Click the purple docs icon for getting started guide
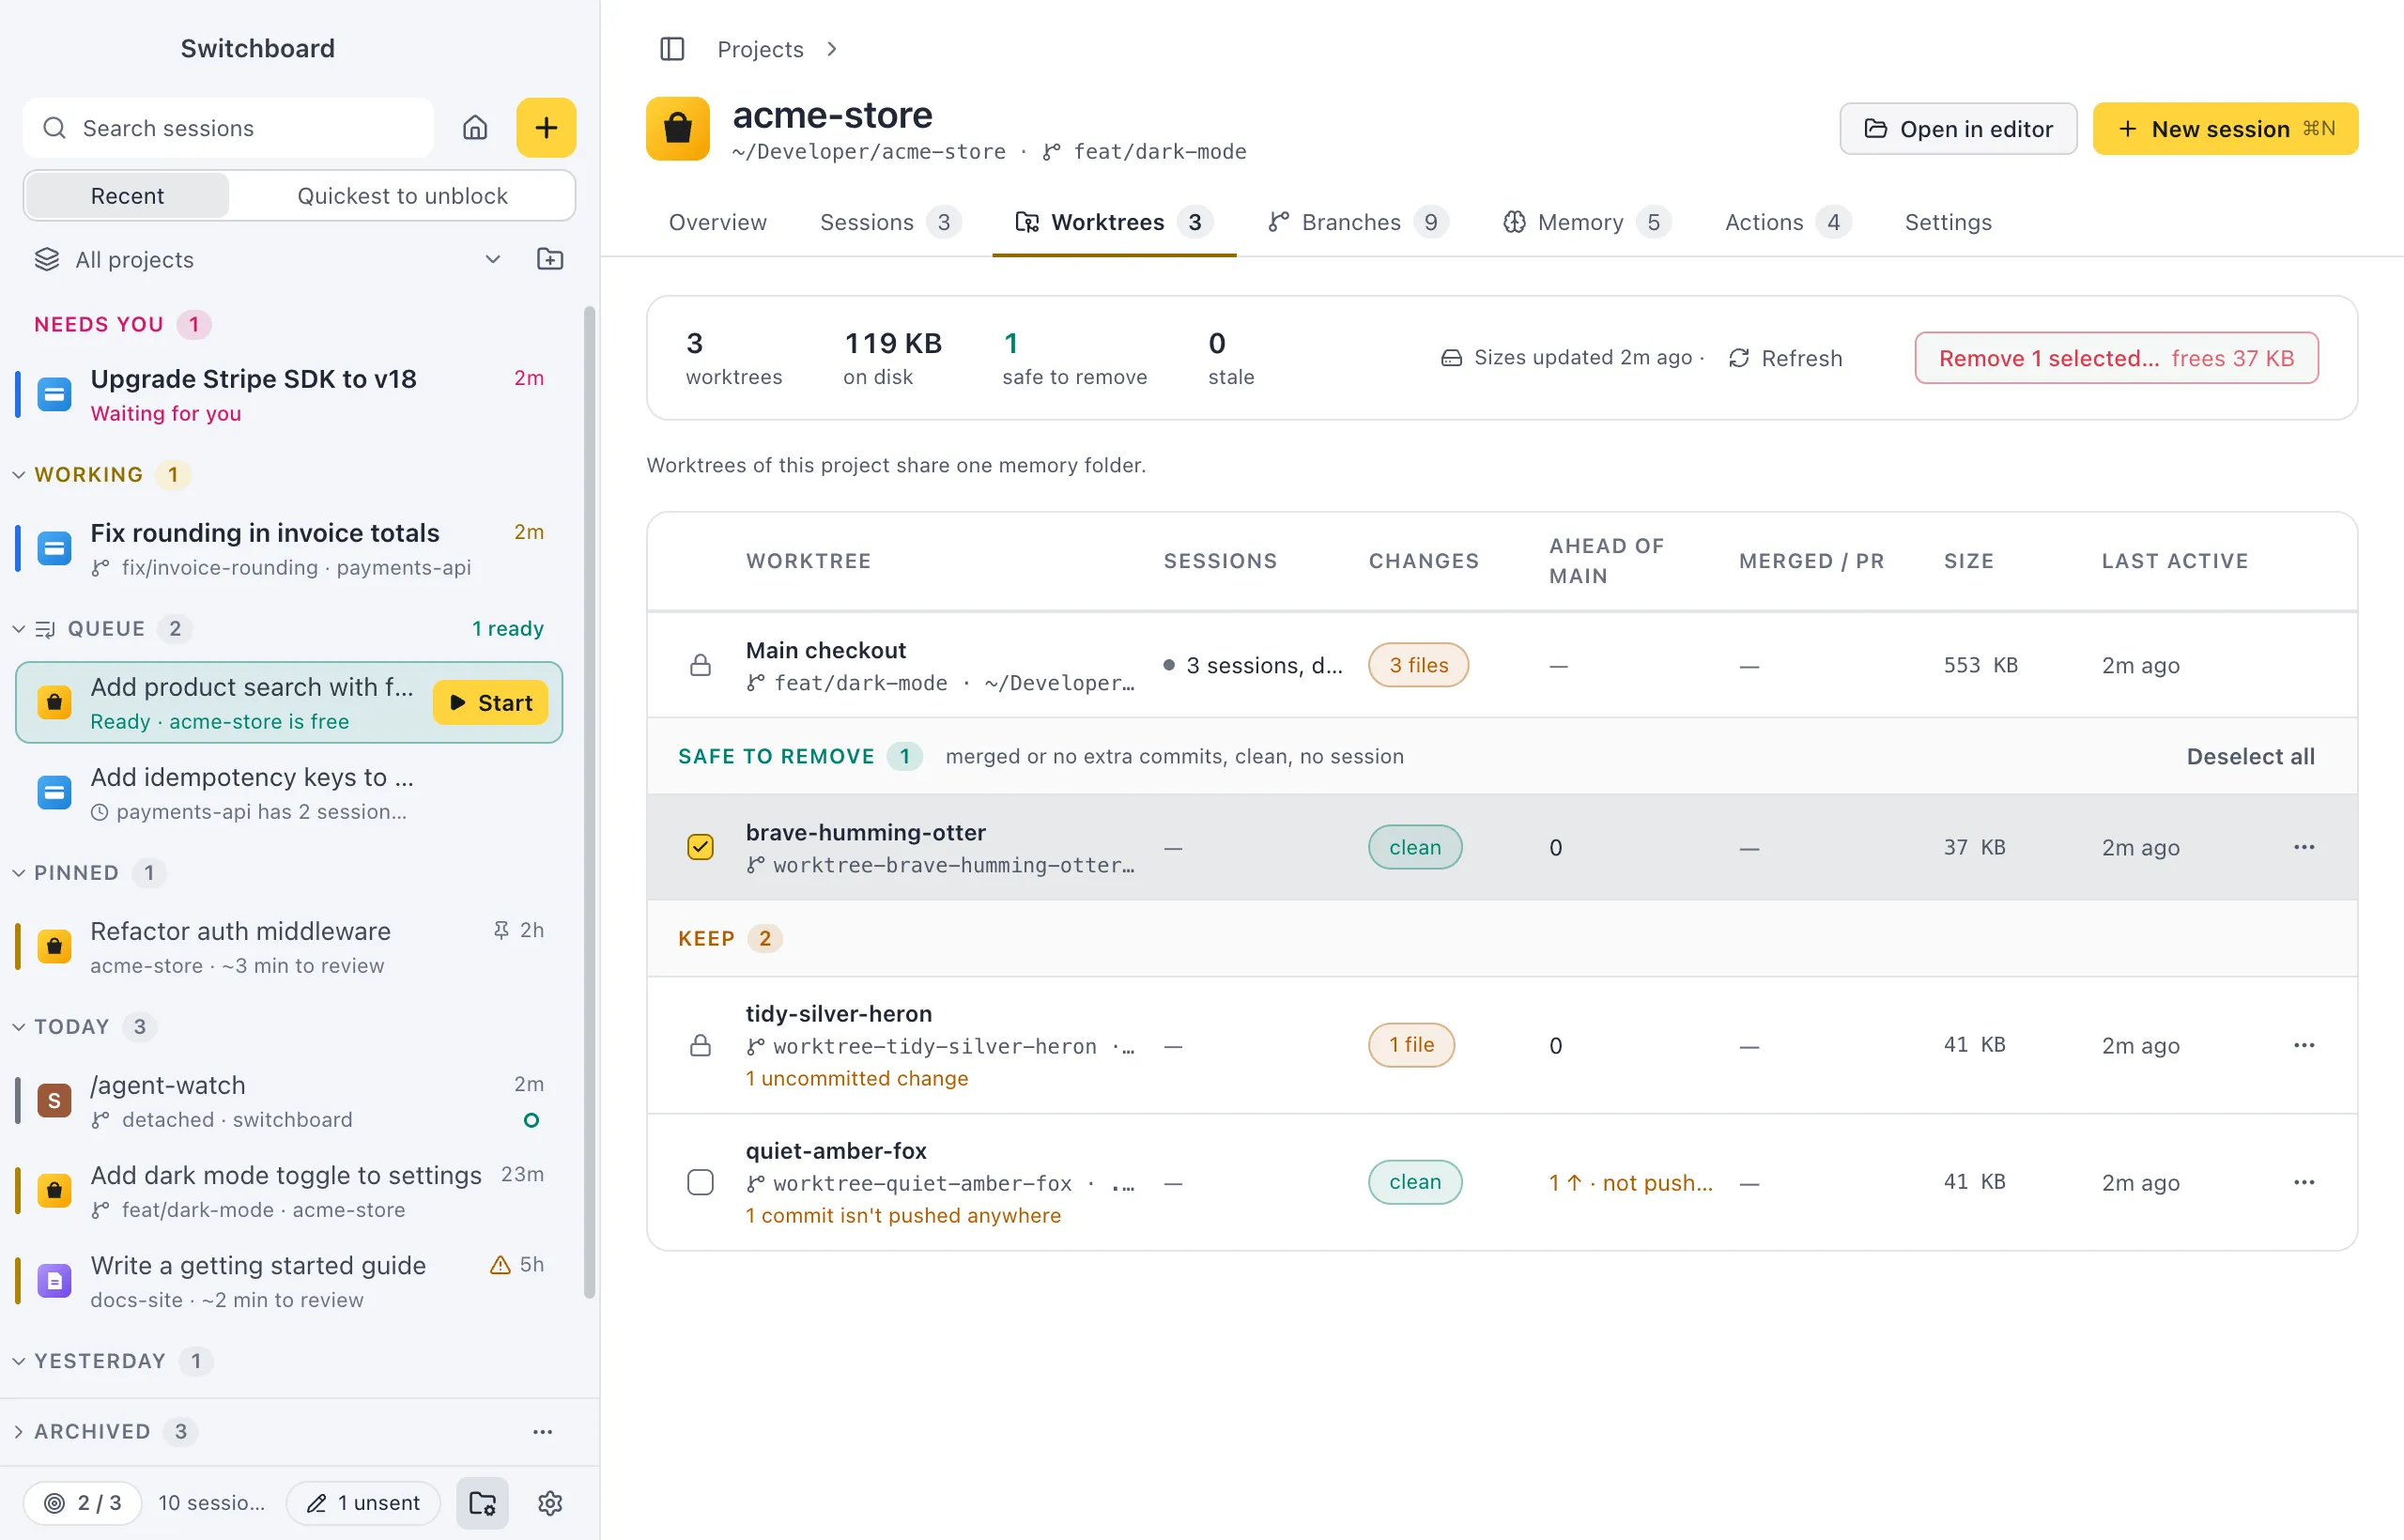The image size is (2404, 1540). coord(54,1280)
